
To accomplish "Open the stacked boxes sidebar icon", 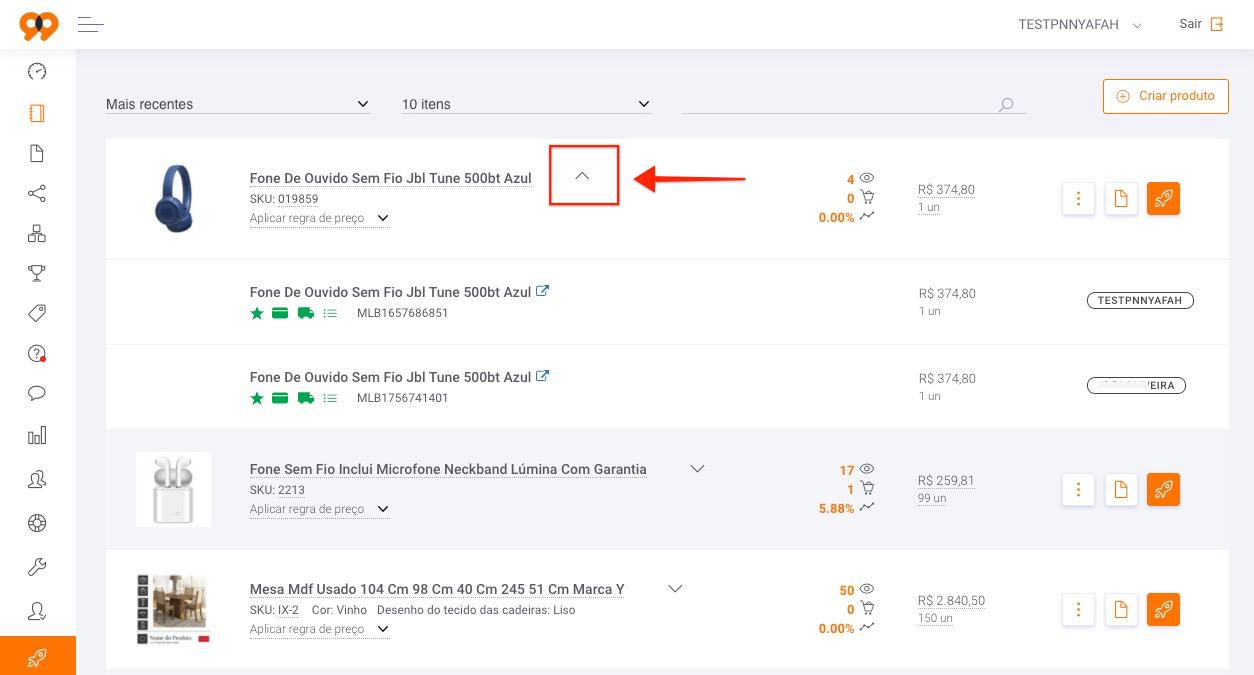I will 37,234.
